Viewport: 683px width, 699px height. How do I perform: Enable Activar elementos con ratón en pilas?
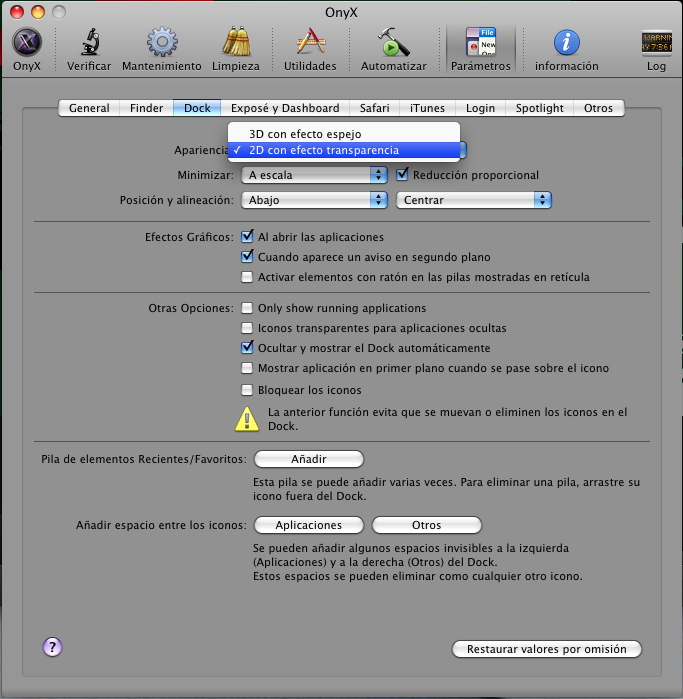click(247, 277)
